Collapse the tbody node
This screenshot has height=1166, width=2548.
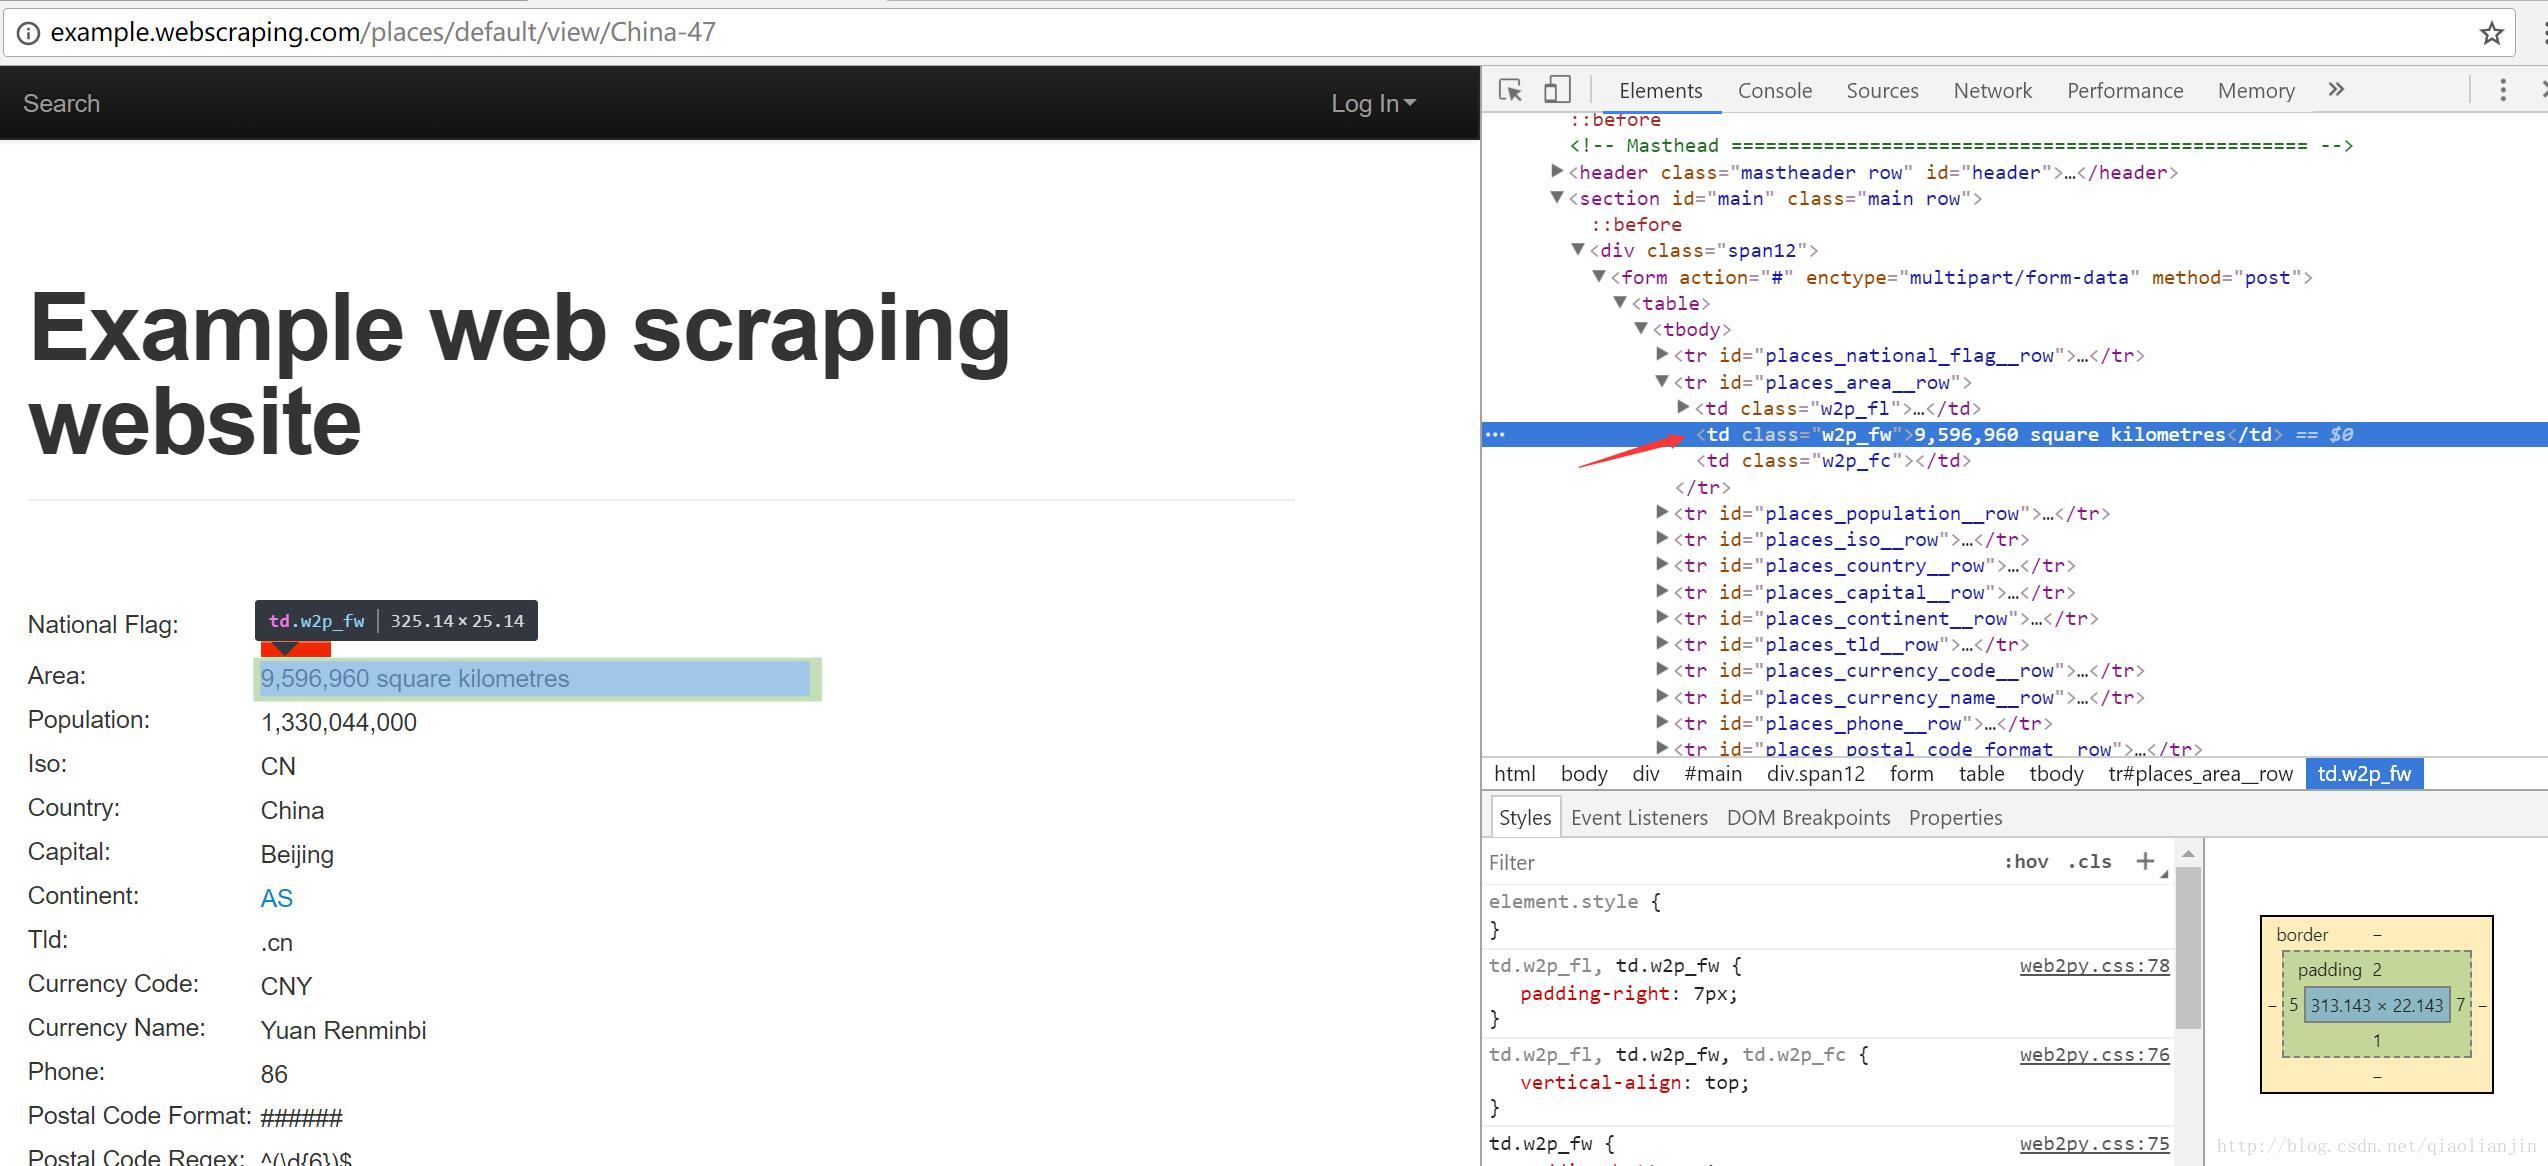(x=1641, y=328)
